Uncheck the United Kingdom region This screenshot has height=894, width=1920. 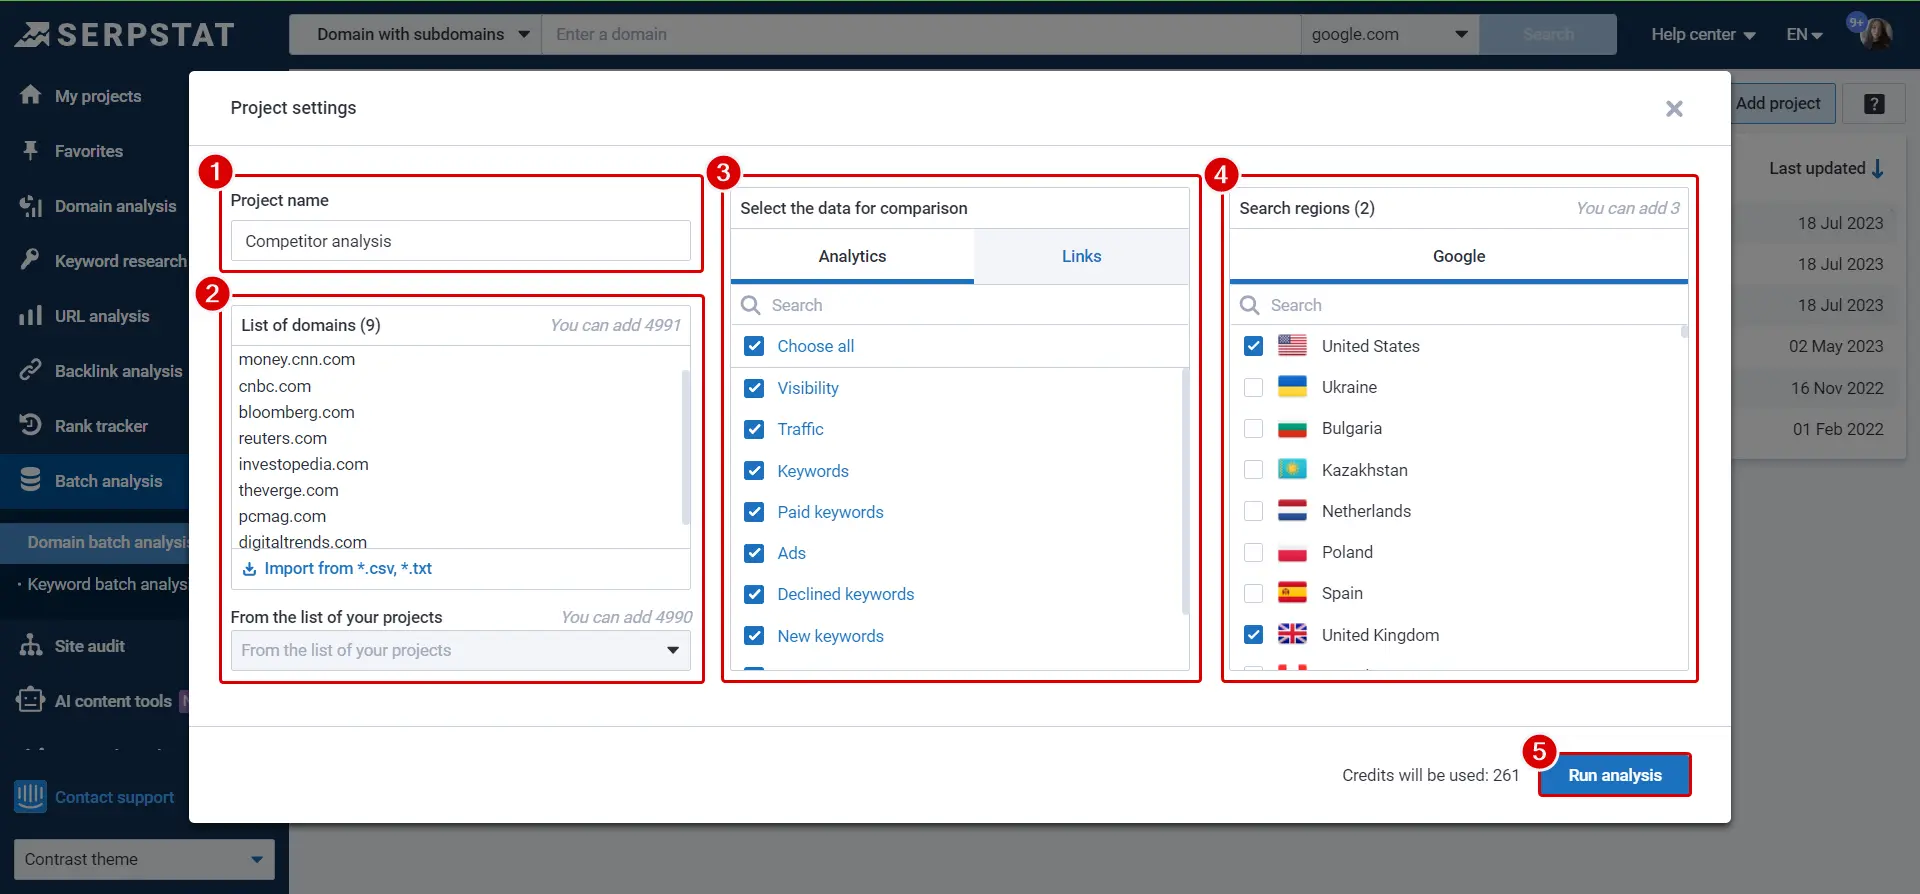pos(1253,635)
